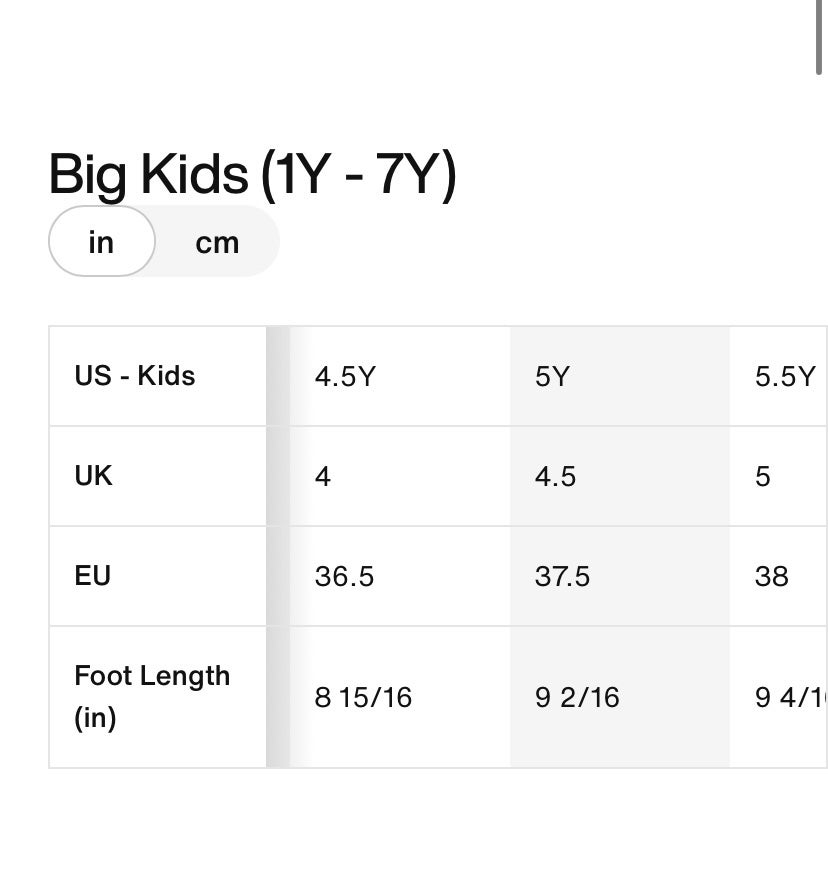Click the 4.5Y size cell
Screen dimensions: 828x883
point(400,376)
